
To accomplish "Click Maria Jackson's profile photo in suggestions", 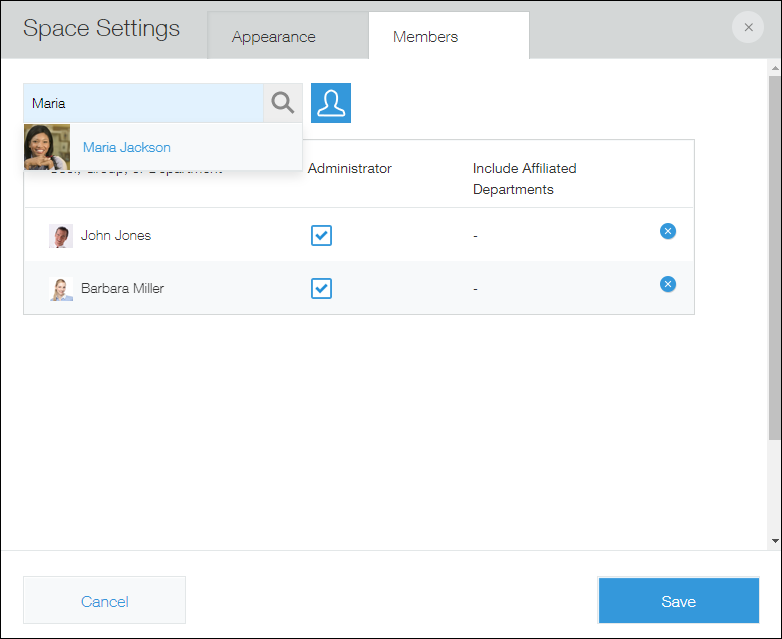I will tap(47, 147).
